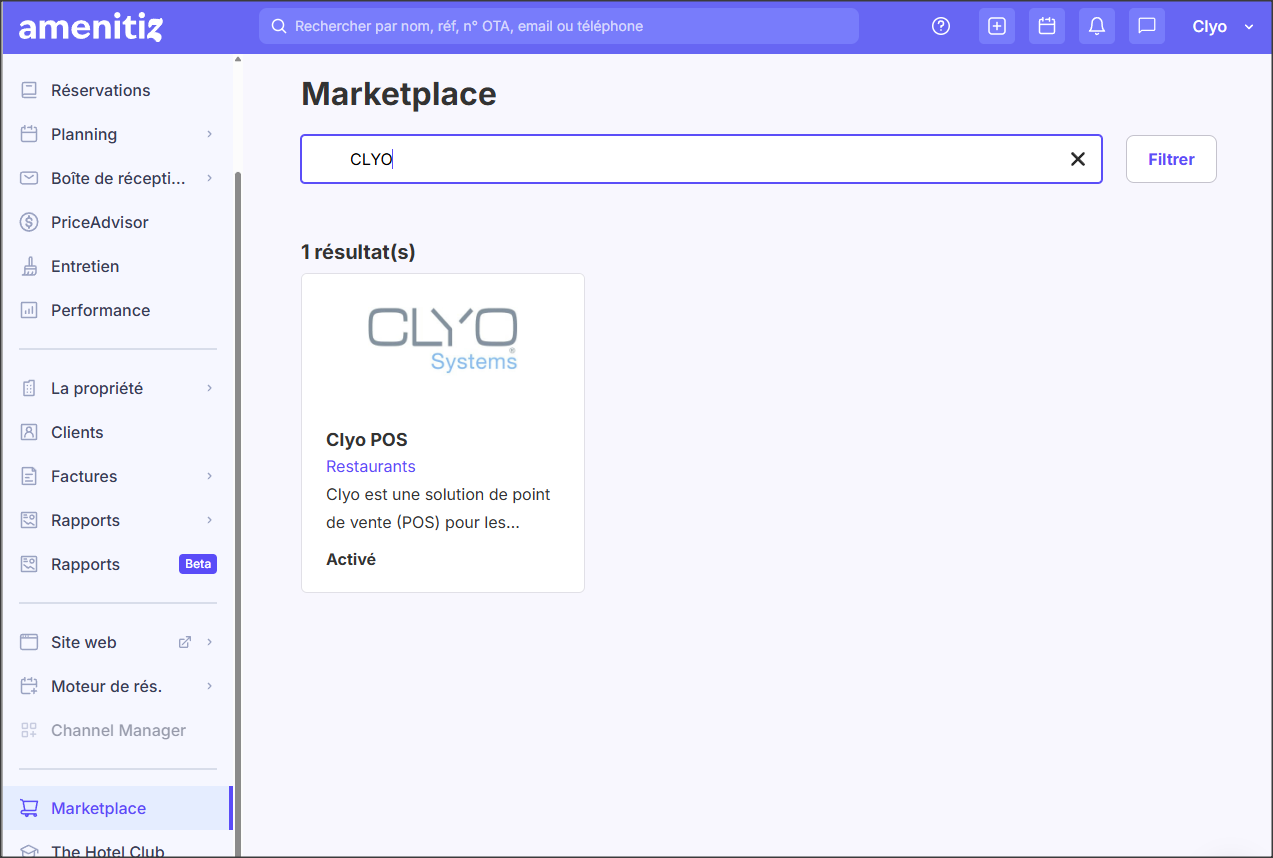The image size is (1273, 858).
Task: Click the external link icon beside Site web
Action: (x=184, y=642)
